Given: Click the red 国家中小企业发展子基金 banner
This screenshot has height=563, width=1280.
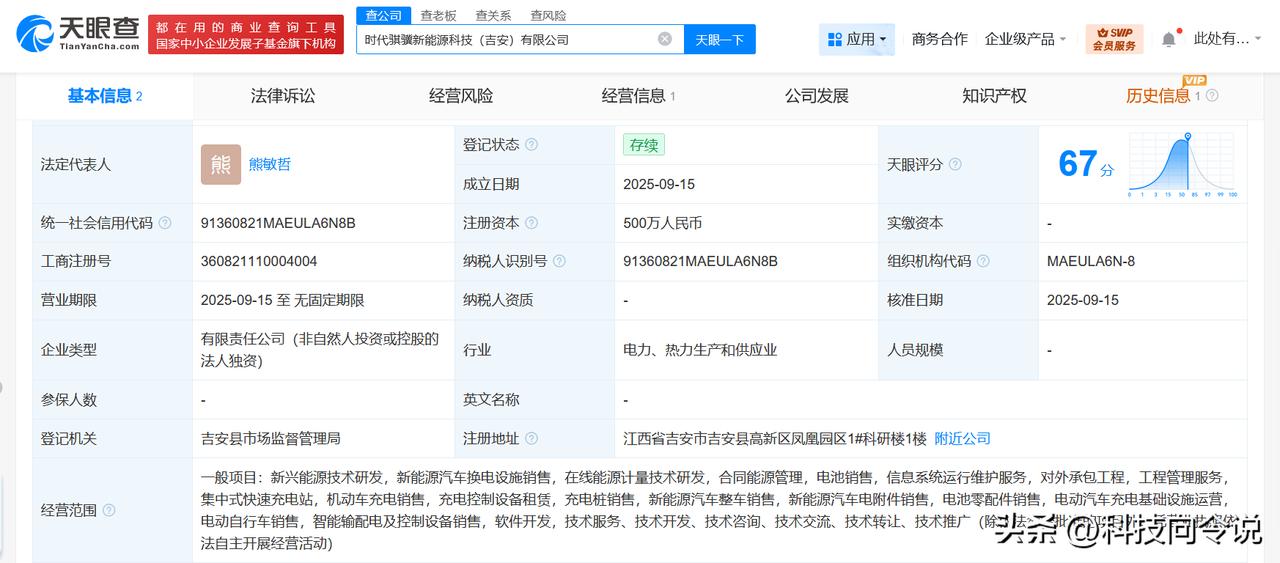Looking at the screenshot, I should pos(246,35).
